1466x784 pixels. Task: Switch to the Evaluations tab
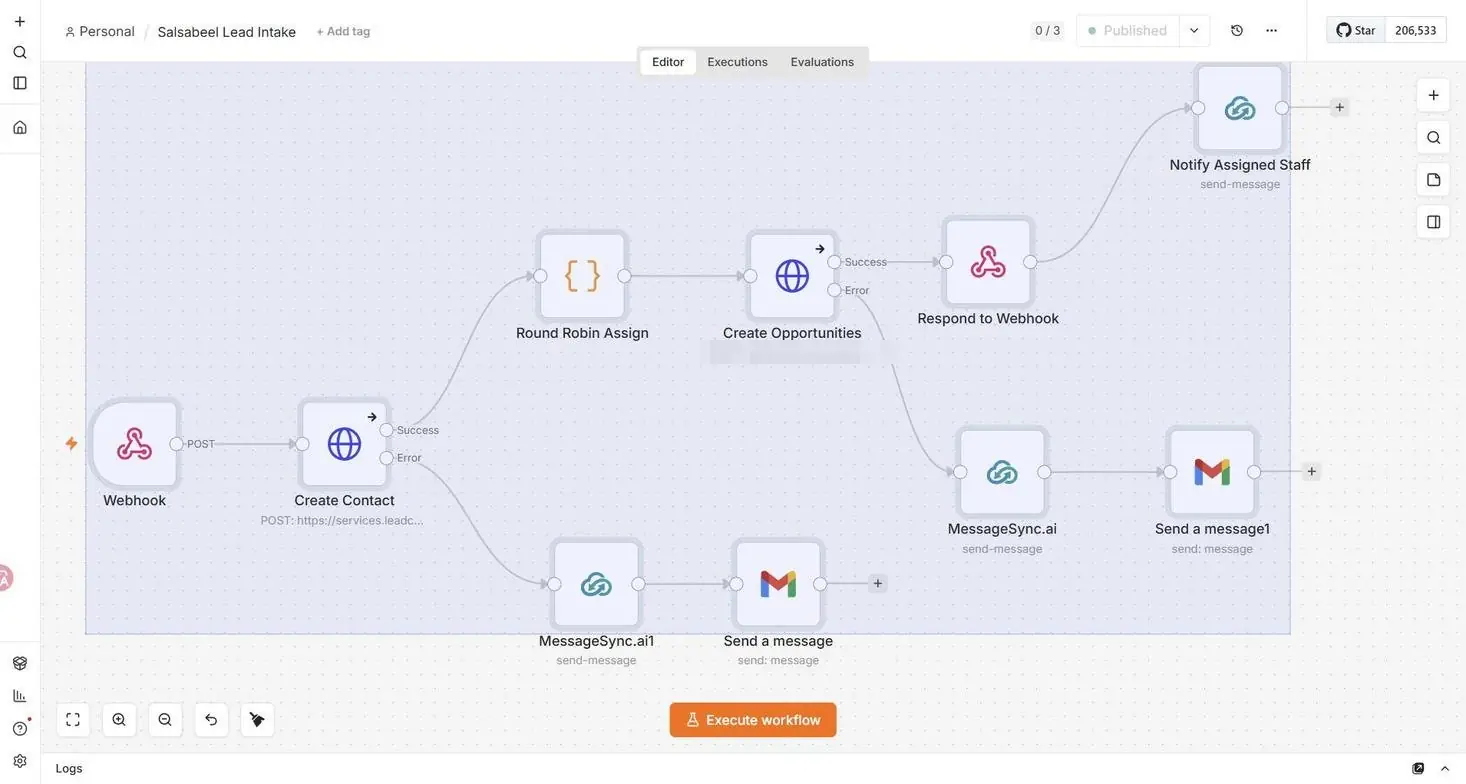[822, 62]
